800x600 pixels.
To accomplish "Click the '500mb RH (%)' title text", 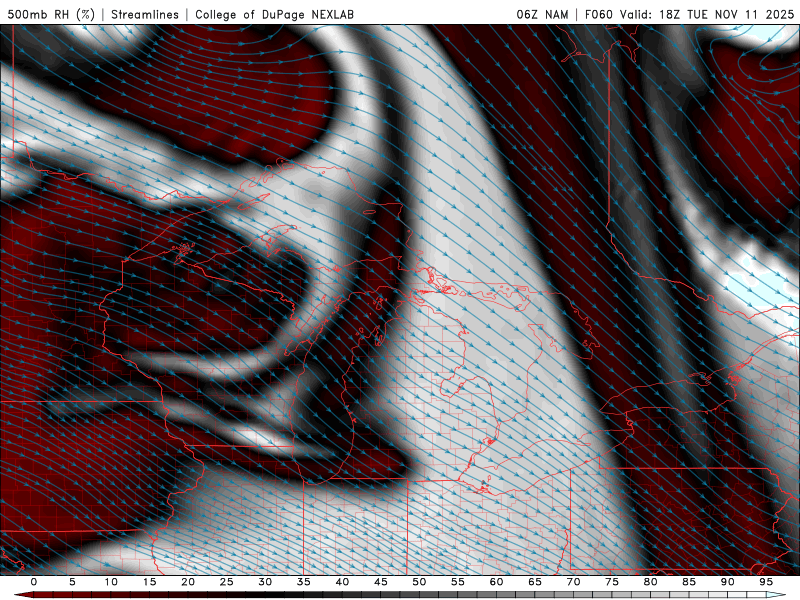I will coord(51,14).
